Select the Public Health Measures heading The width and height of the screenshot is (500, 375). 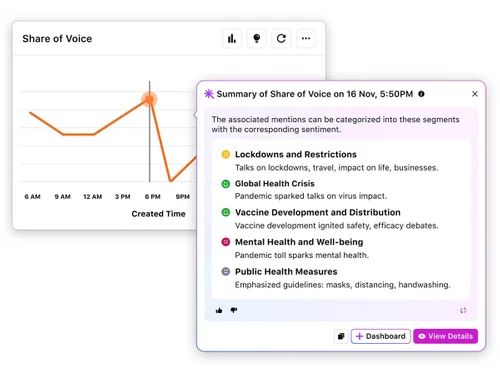tap(286, 272)
